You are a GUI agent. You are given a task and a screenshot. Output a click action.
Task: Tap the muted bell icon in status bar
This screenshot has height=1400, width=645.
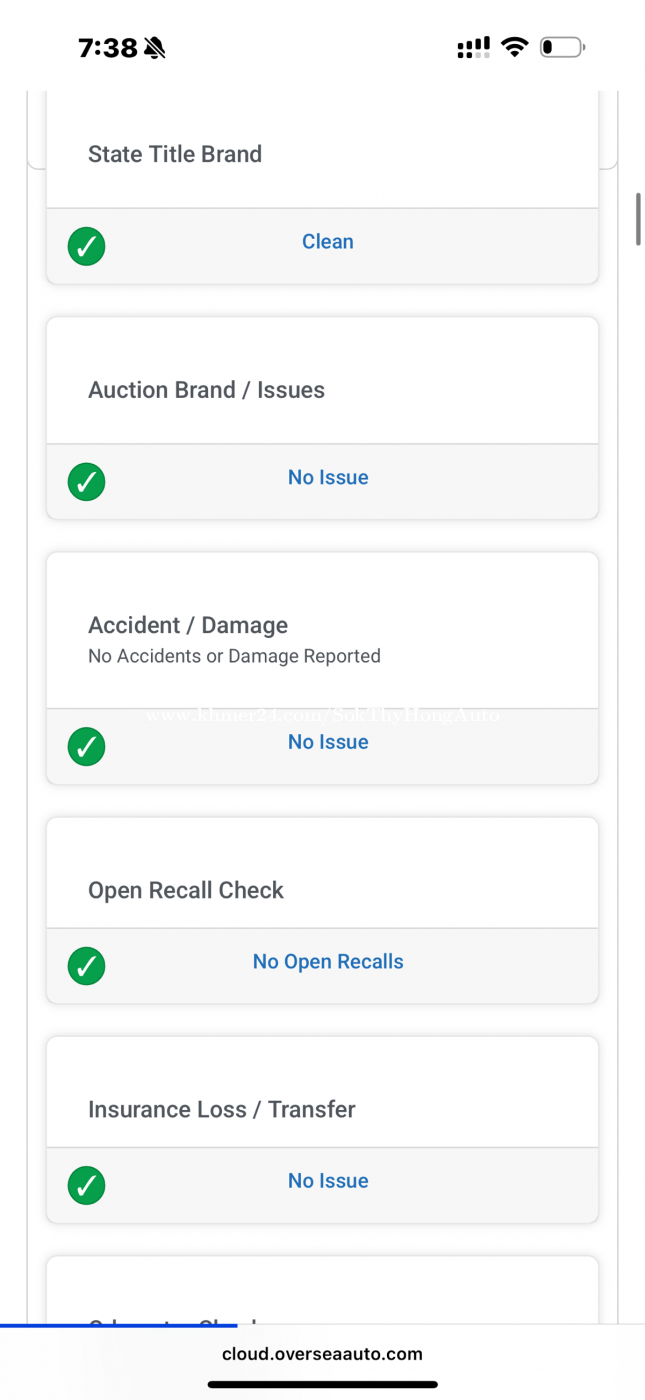tap(155, 47)
